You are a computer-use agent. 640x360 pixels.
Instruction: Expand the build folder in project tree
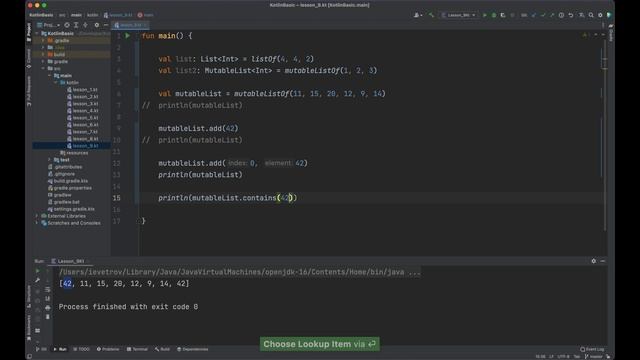pyautogui.click(x=43, y=55)
